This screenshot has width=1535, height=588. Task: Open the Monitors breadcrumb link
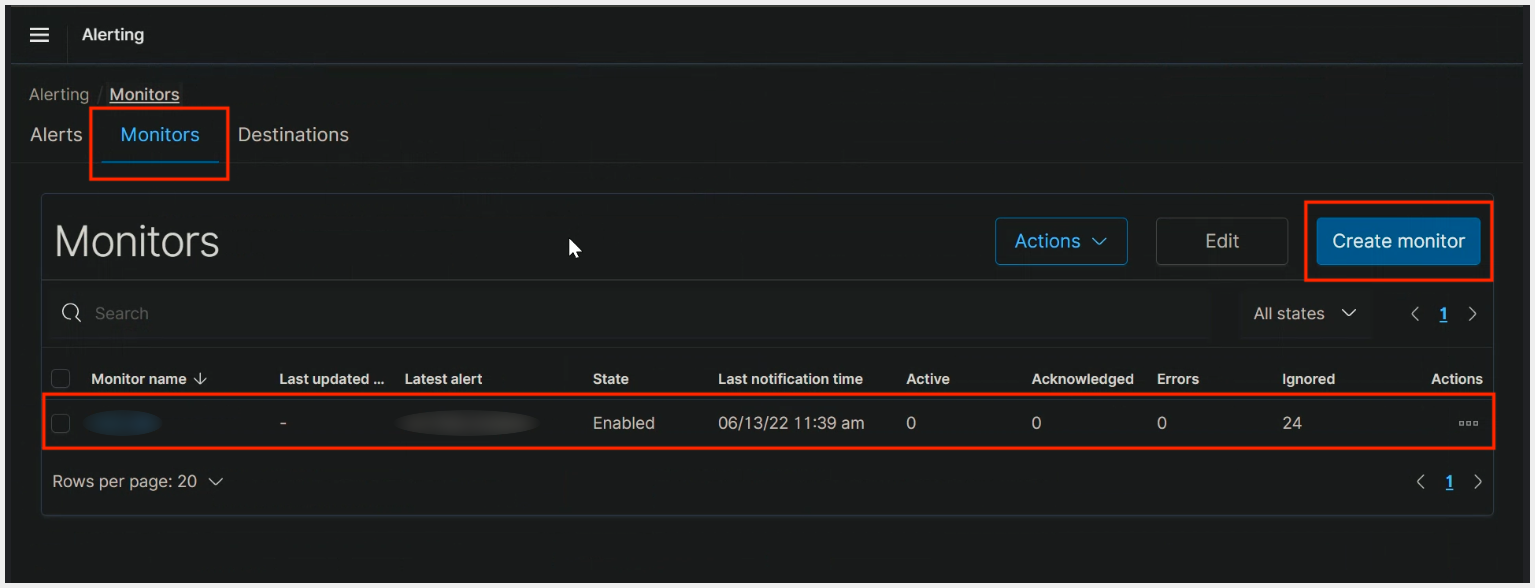coord(144,94)
